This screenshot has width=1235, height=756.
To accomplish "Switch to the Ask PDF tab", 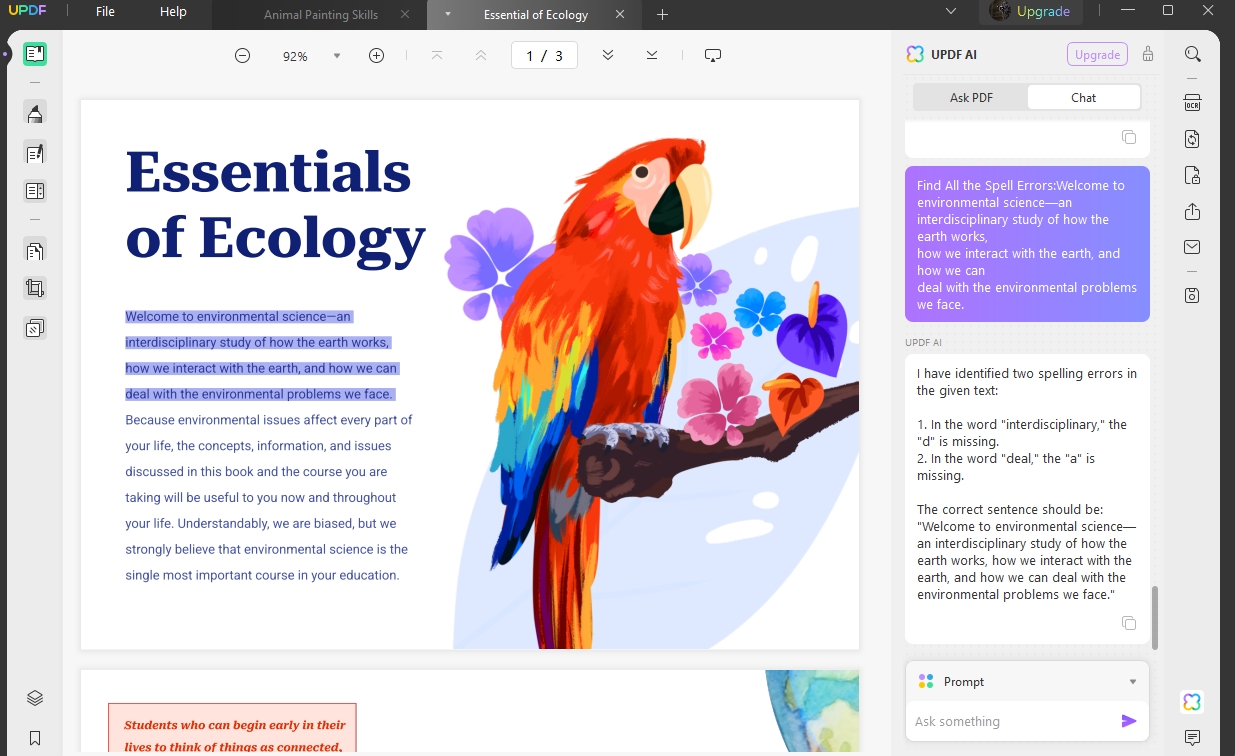I will [970, 97].
